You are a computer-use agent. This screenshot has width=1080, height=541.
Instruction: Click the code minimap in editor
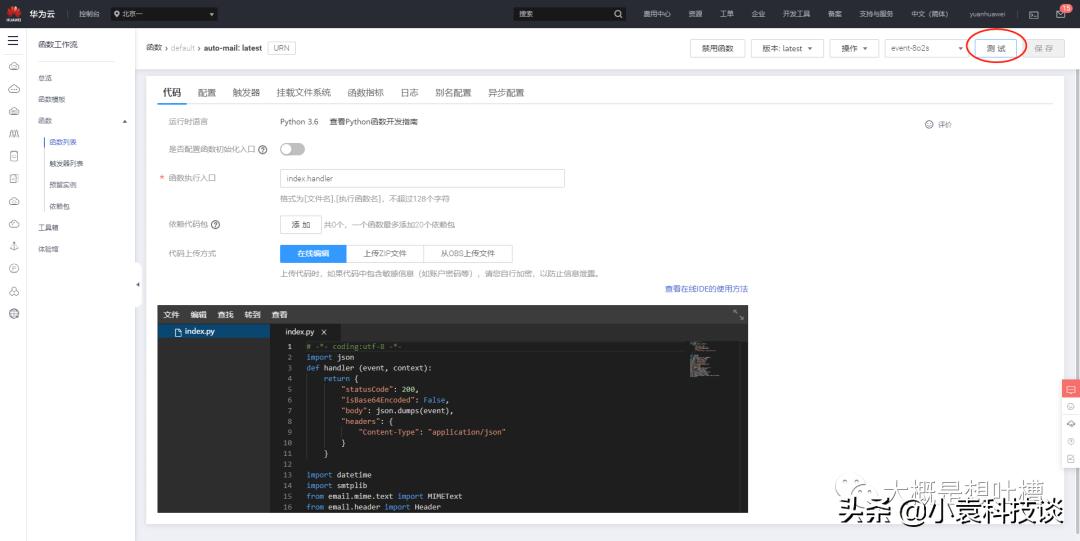pos(704,358)
